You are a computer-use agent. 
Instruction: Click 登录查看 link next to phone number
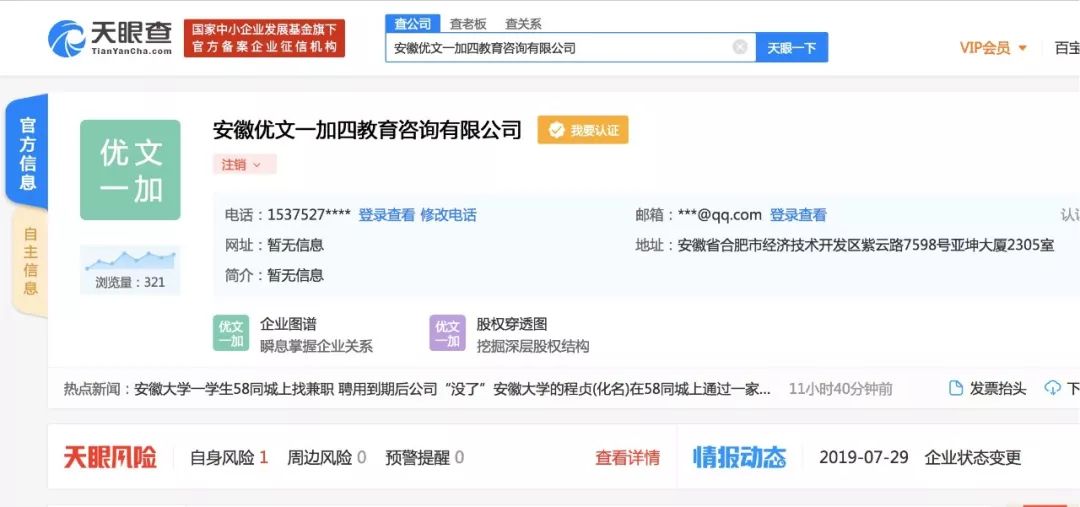[x=386, y=215]
